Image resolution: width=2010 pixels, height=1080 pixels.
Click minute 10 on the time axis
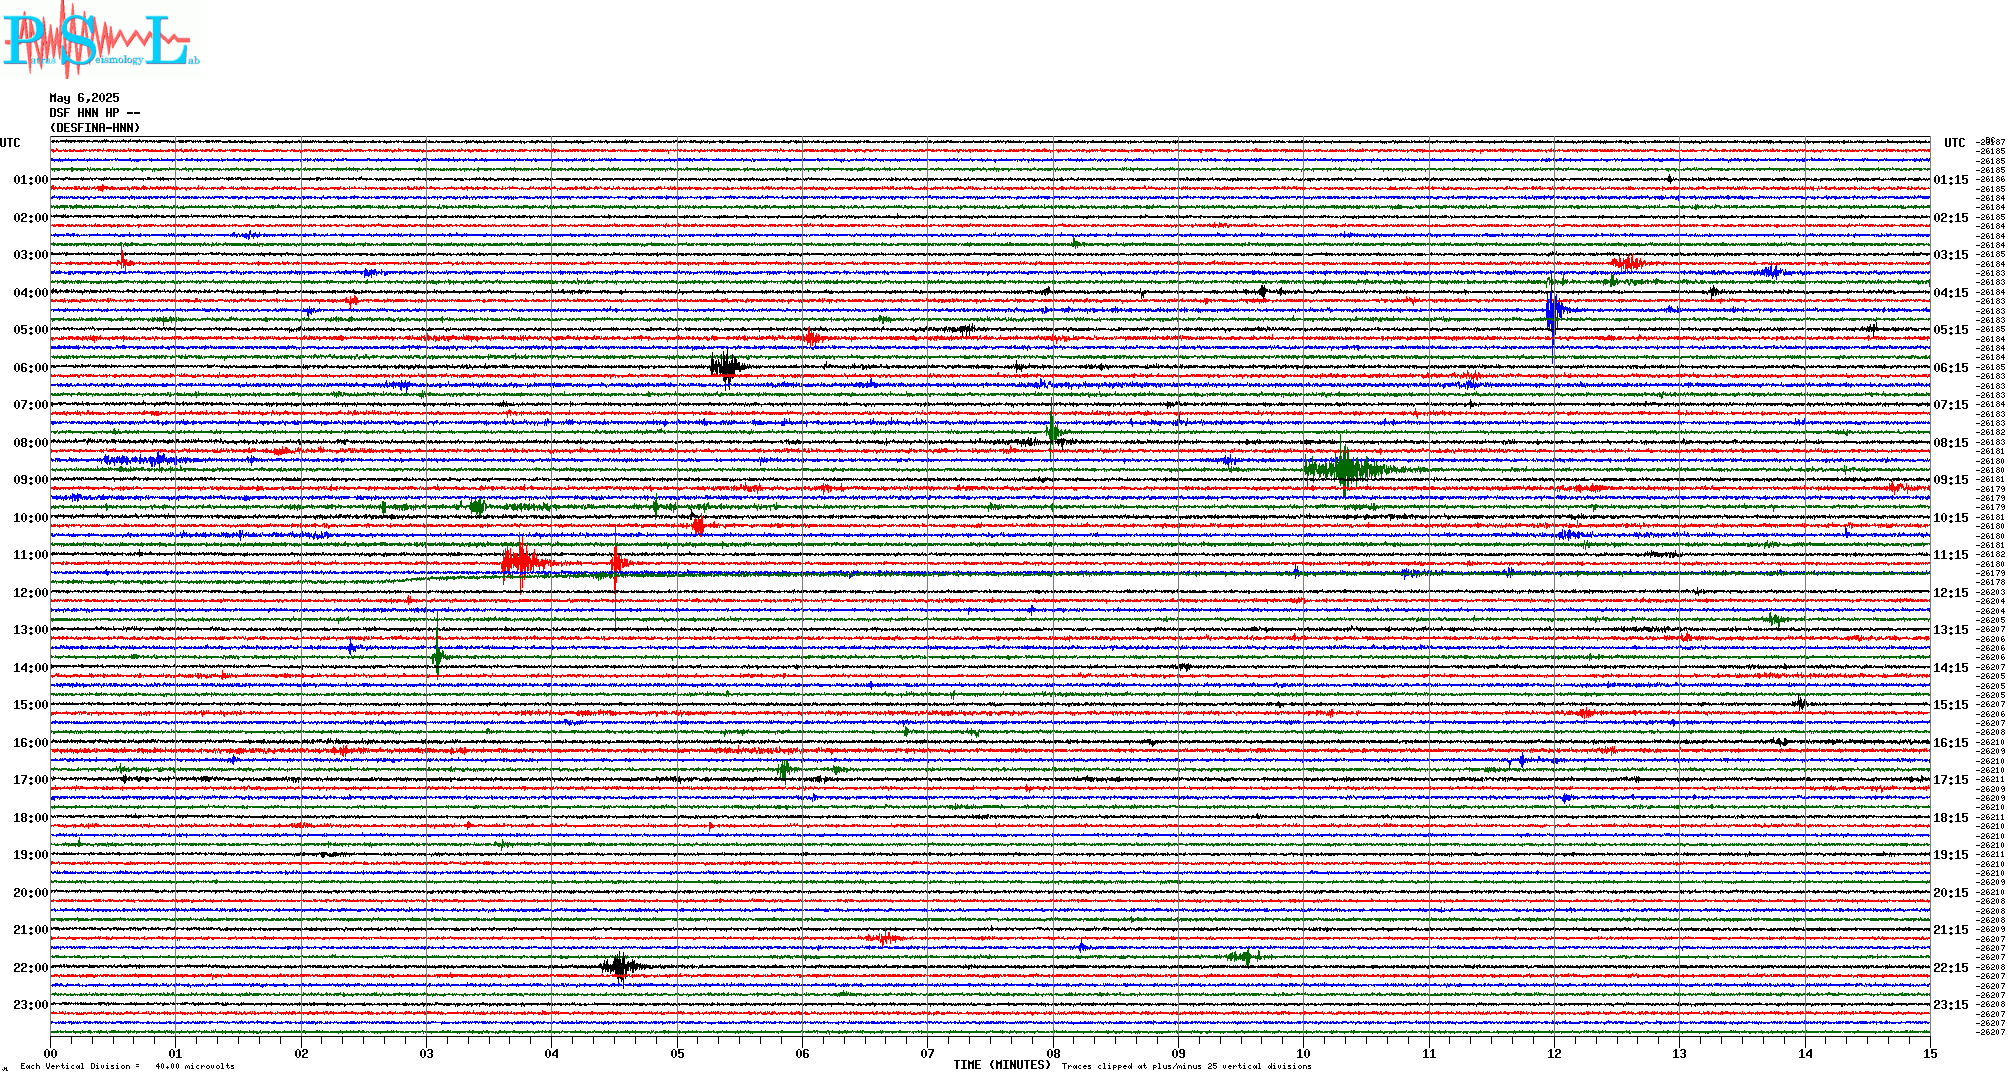[1304, 1054]
